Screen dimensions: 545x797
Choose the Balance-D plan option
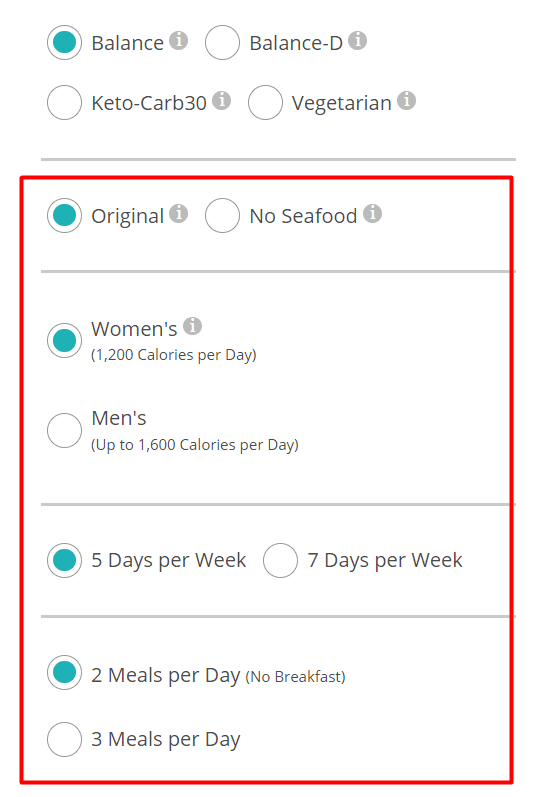tap(222, 42)
